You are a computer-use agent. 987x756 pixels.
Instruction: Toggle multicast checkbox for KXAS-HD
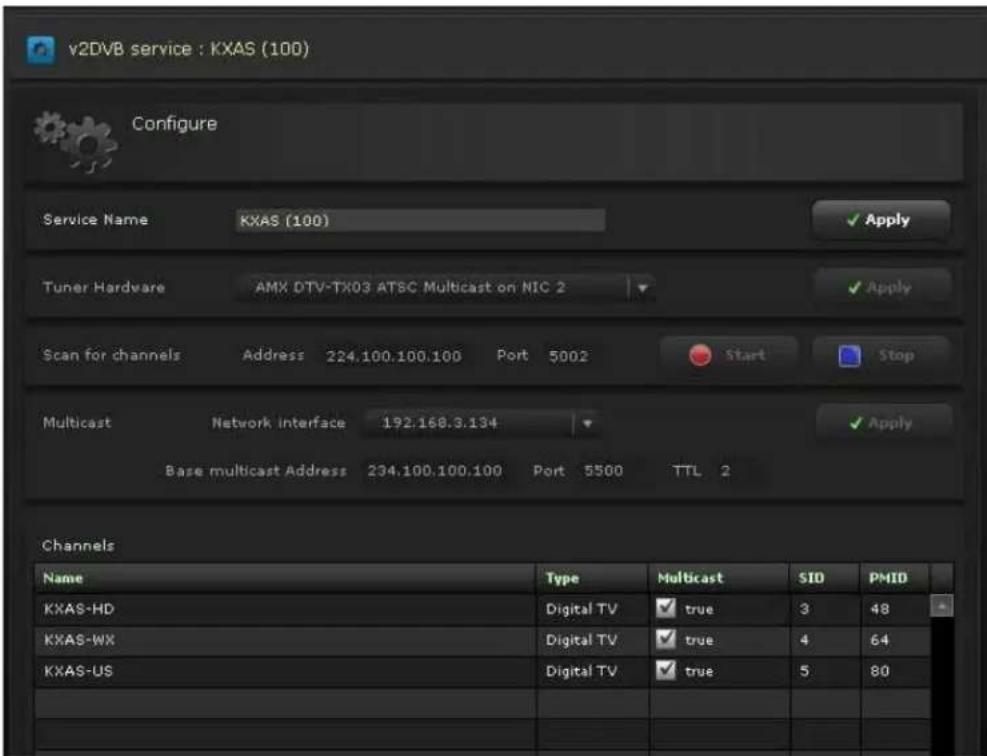tap(665, 608)
